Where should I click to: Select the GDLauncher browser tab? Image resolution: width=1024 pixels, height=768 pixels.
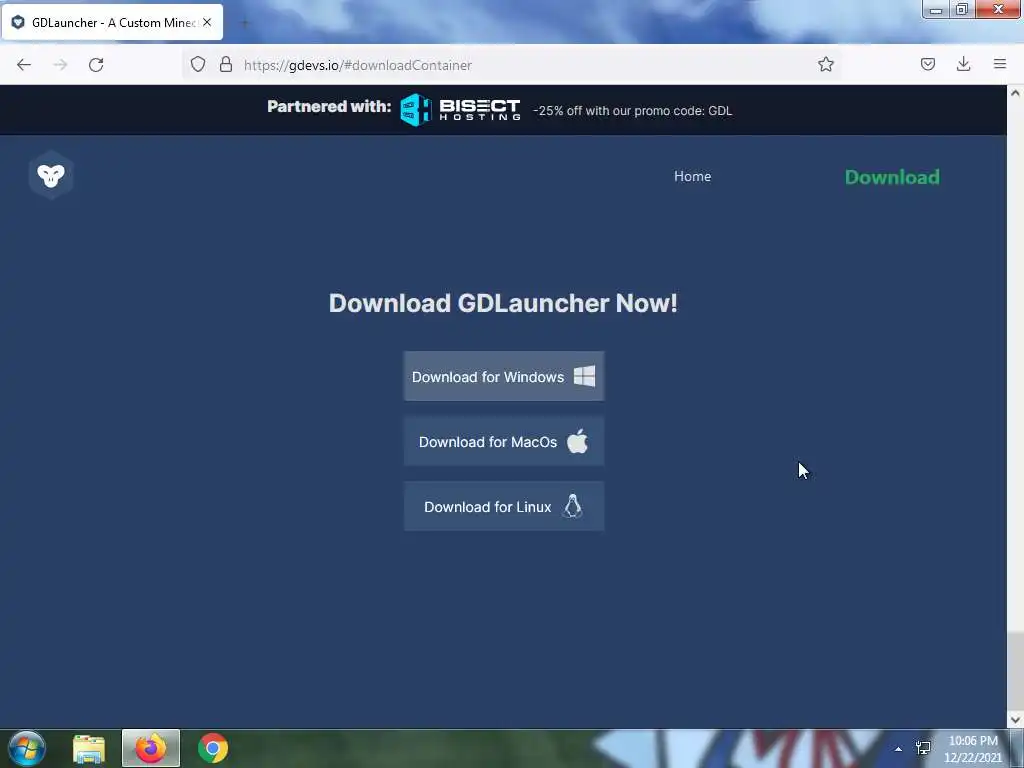(112, 22)
